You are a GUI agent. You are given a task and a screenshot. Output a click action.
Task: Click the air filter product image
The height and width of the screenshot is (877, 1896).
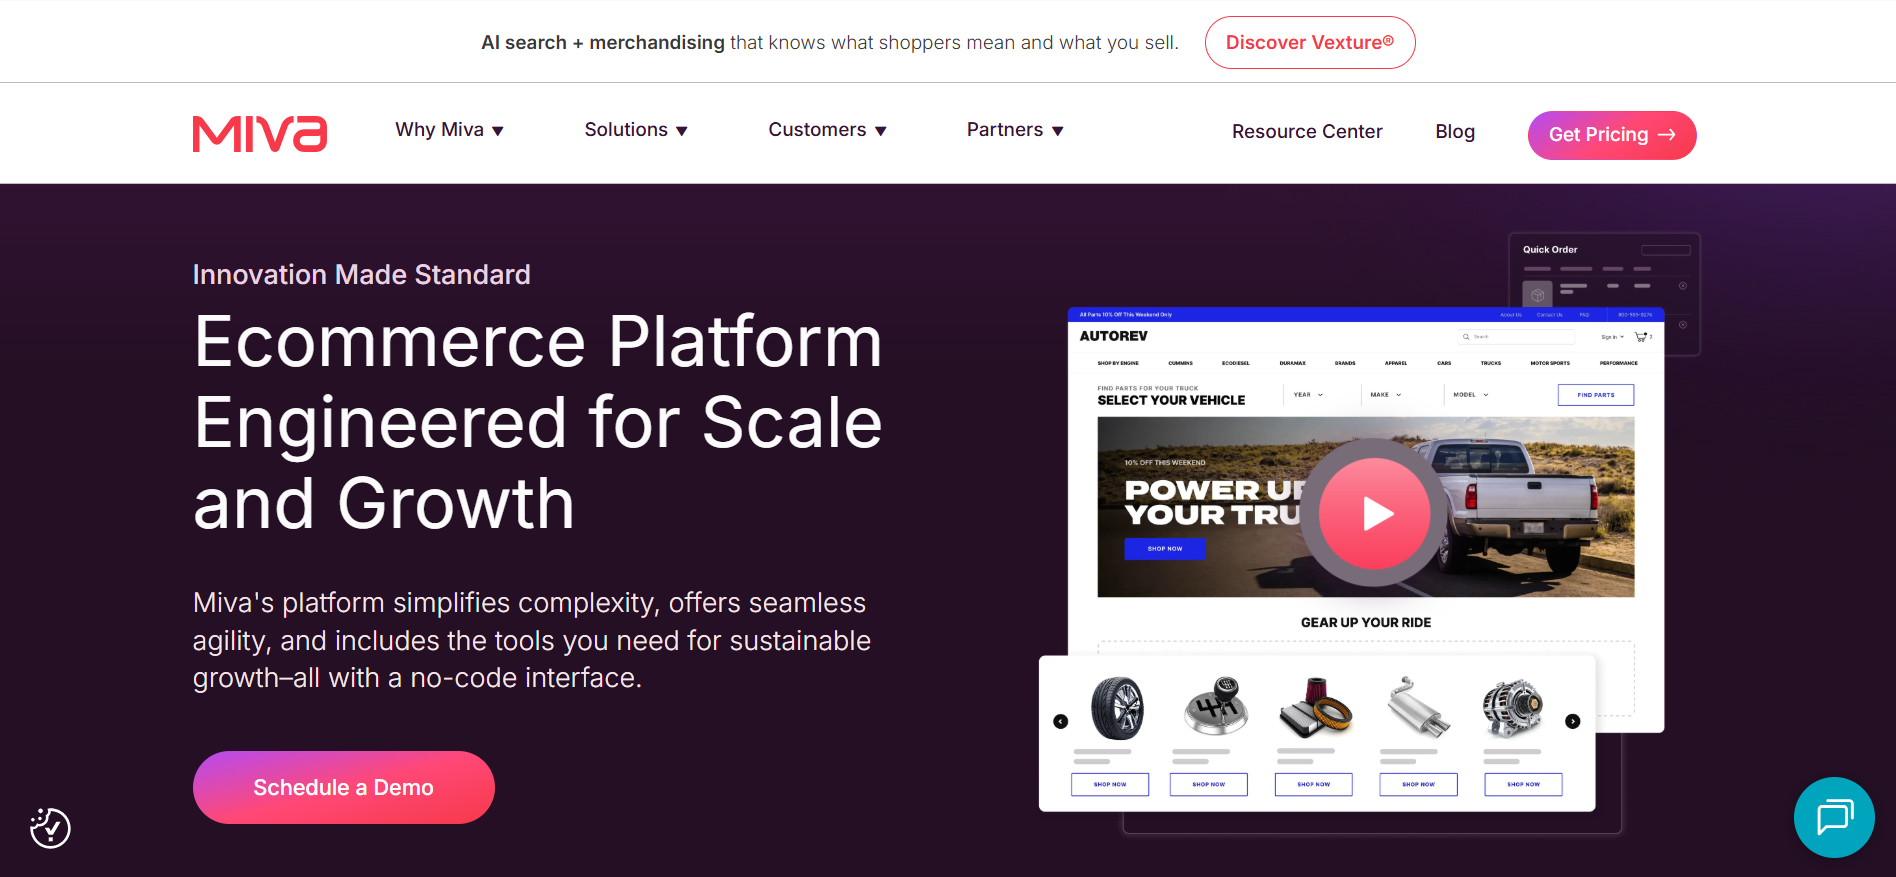[x=1315, y=706]
